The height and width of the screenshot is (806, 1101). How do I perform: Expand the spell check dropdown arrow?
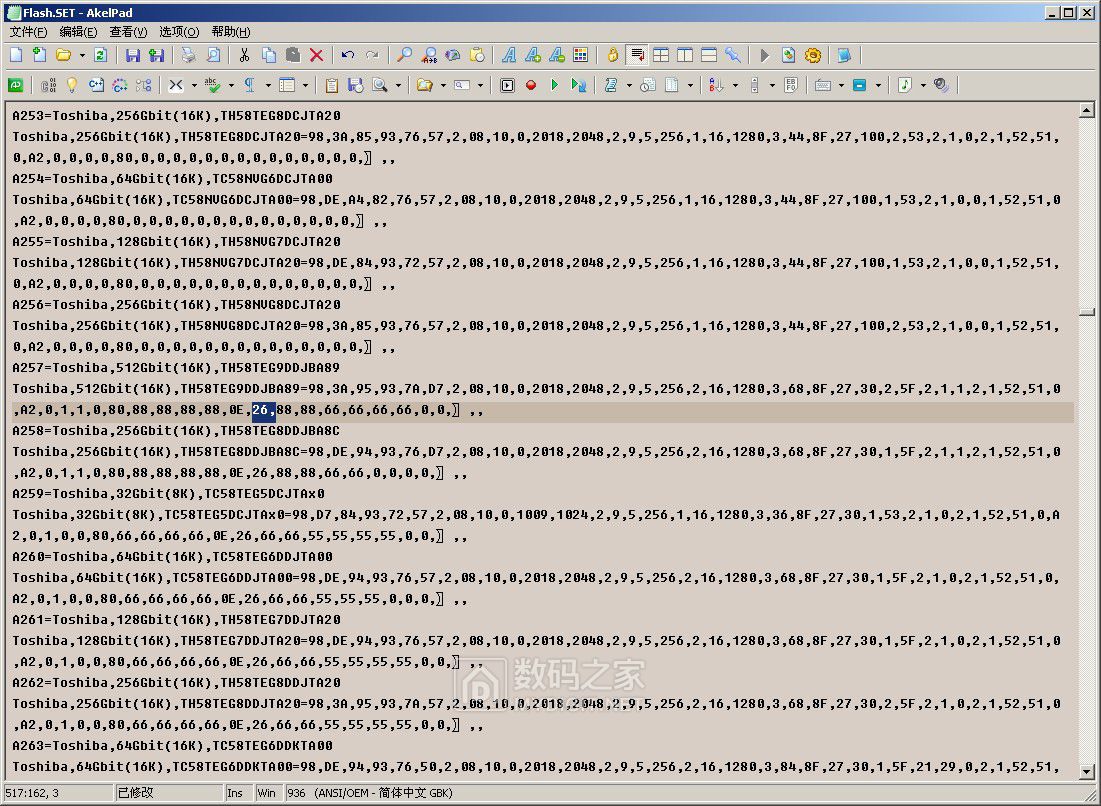coord(231,85)
